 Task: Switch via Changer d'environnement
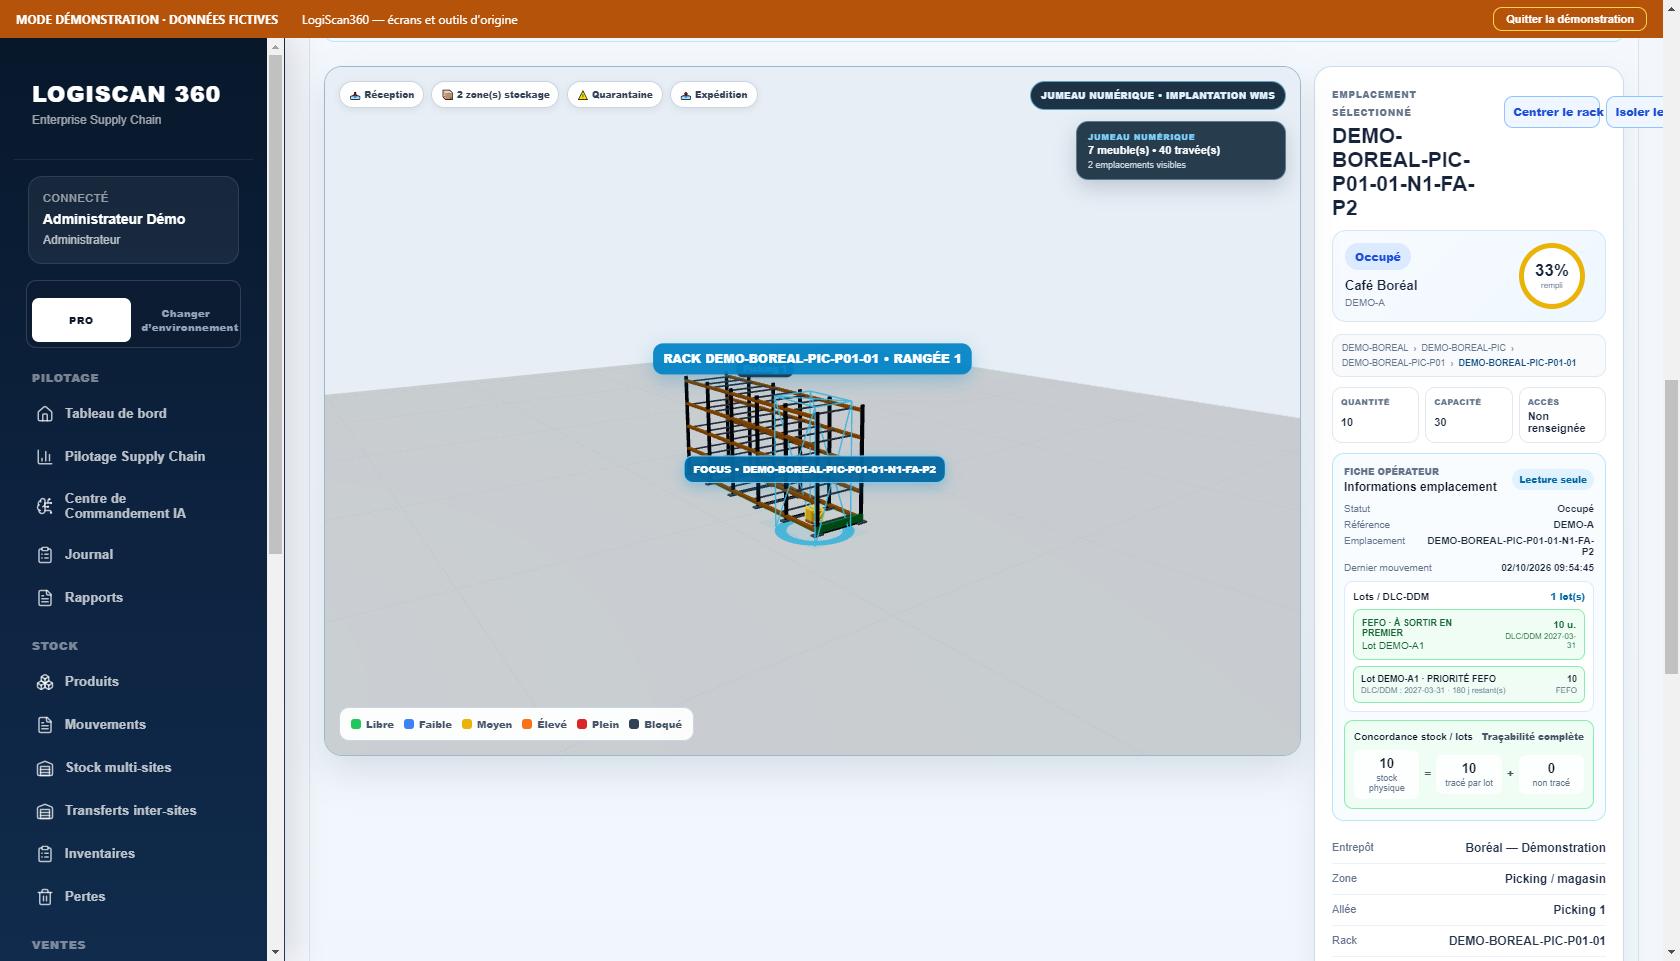(x=189, y=320)
